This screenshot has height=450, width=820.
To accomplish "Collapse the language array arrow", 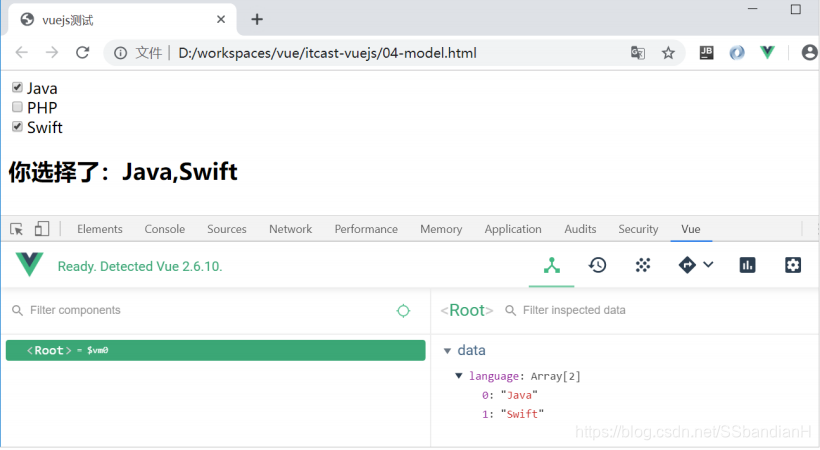I will pos(459,376).
